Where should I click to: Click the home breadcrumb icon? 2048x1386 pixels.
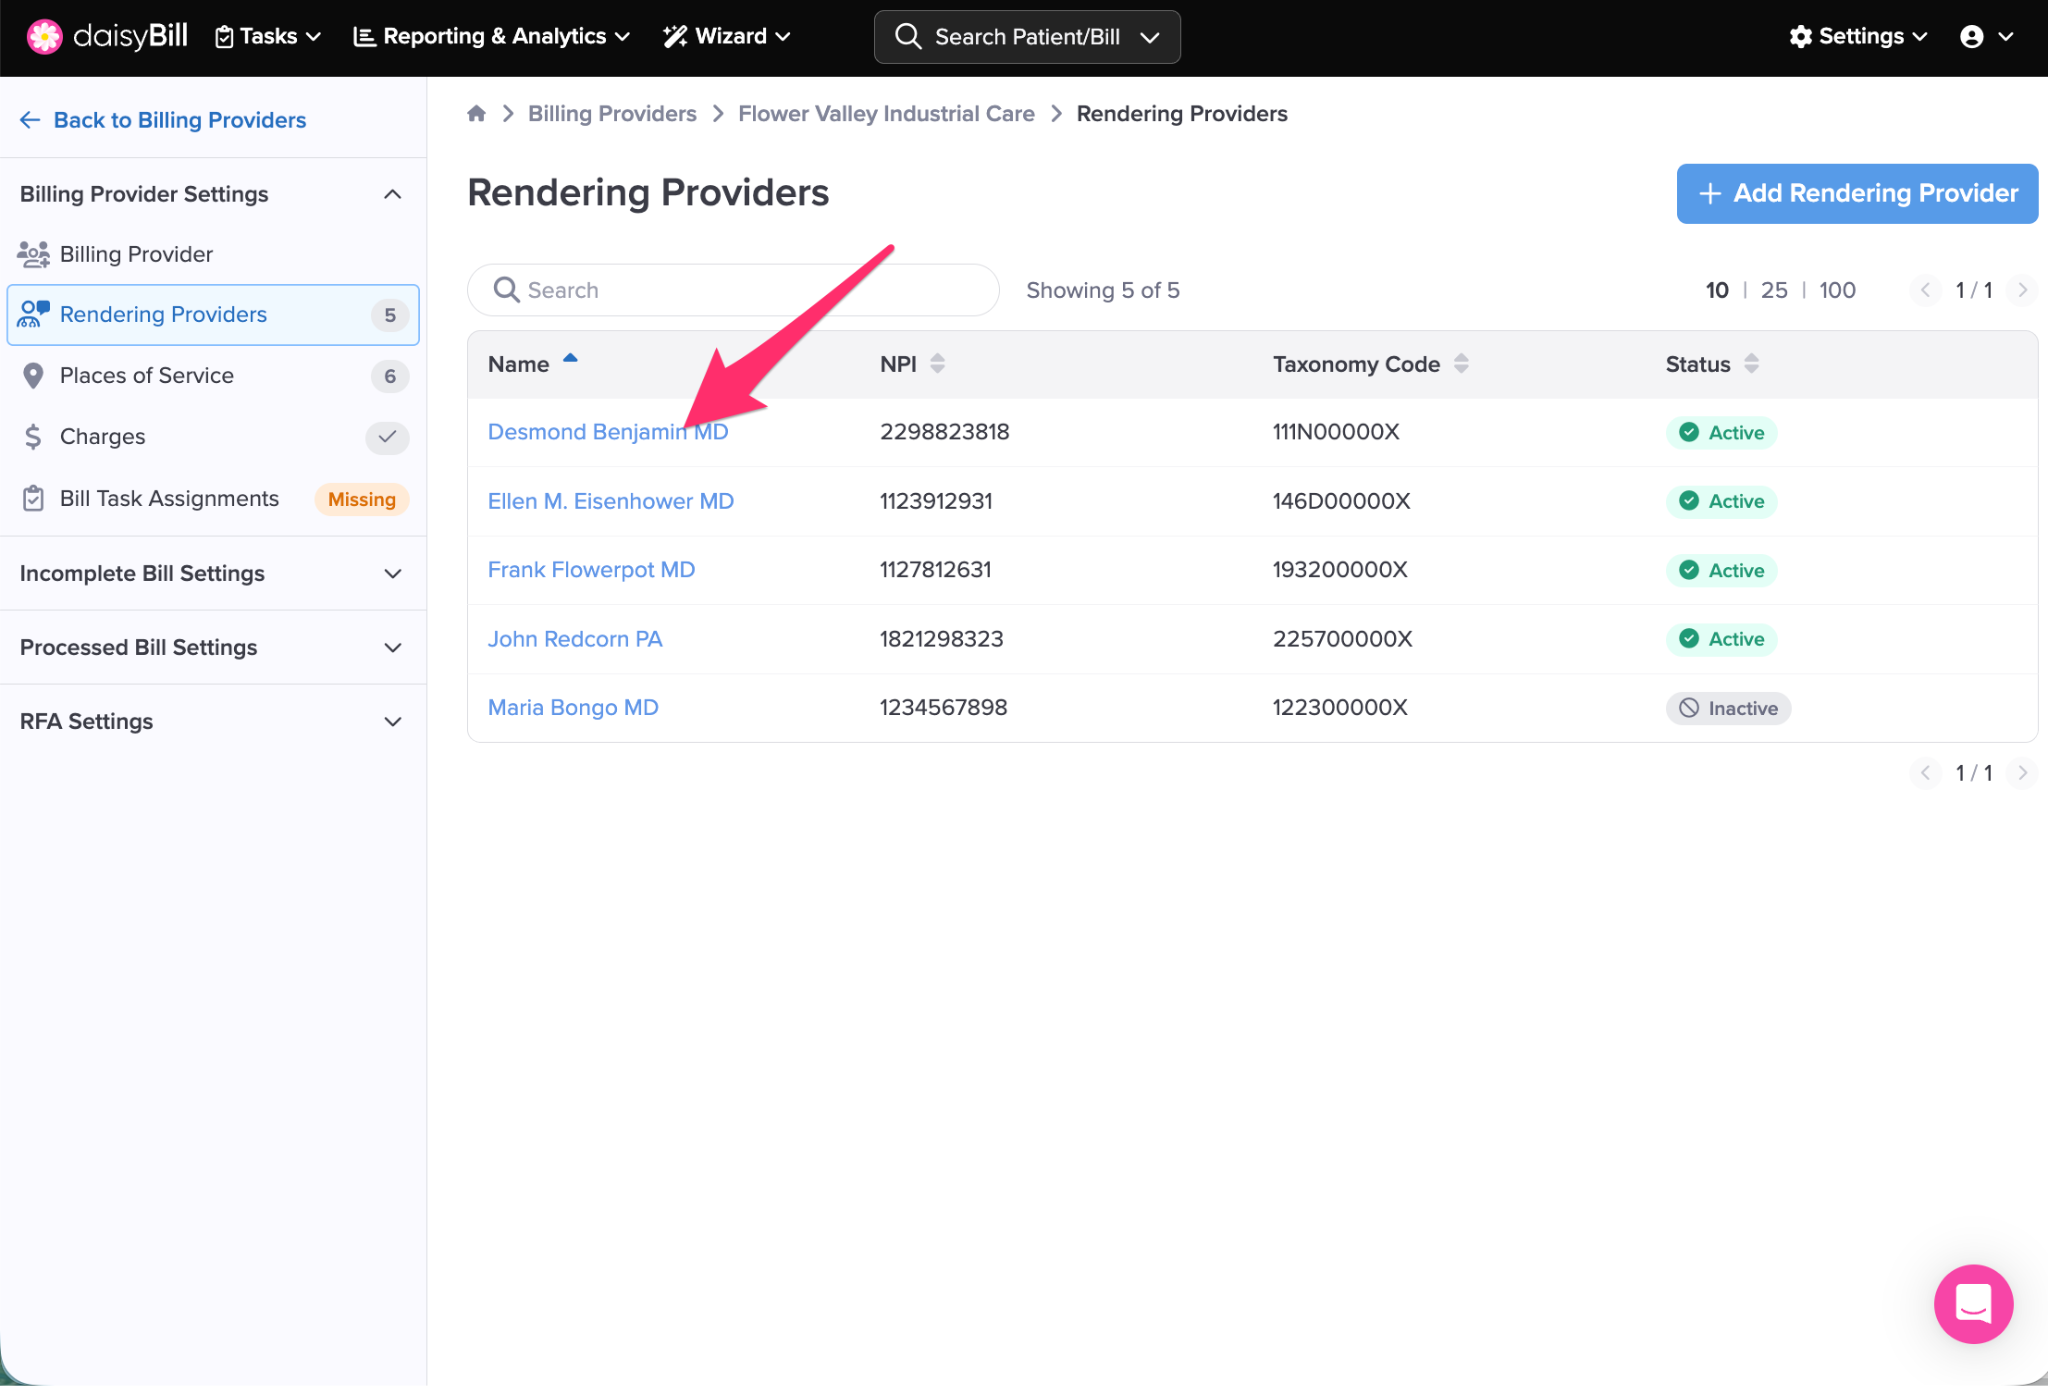click(x=476, y=114)
